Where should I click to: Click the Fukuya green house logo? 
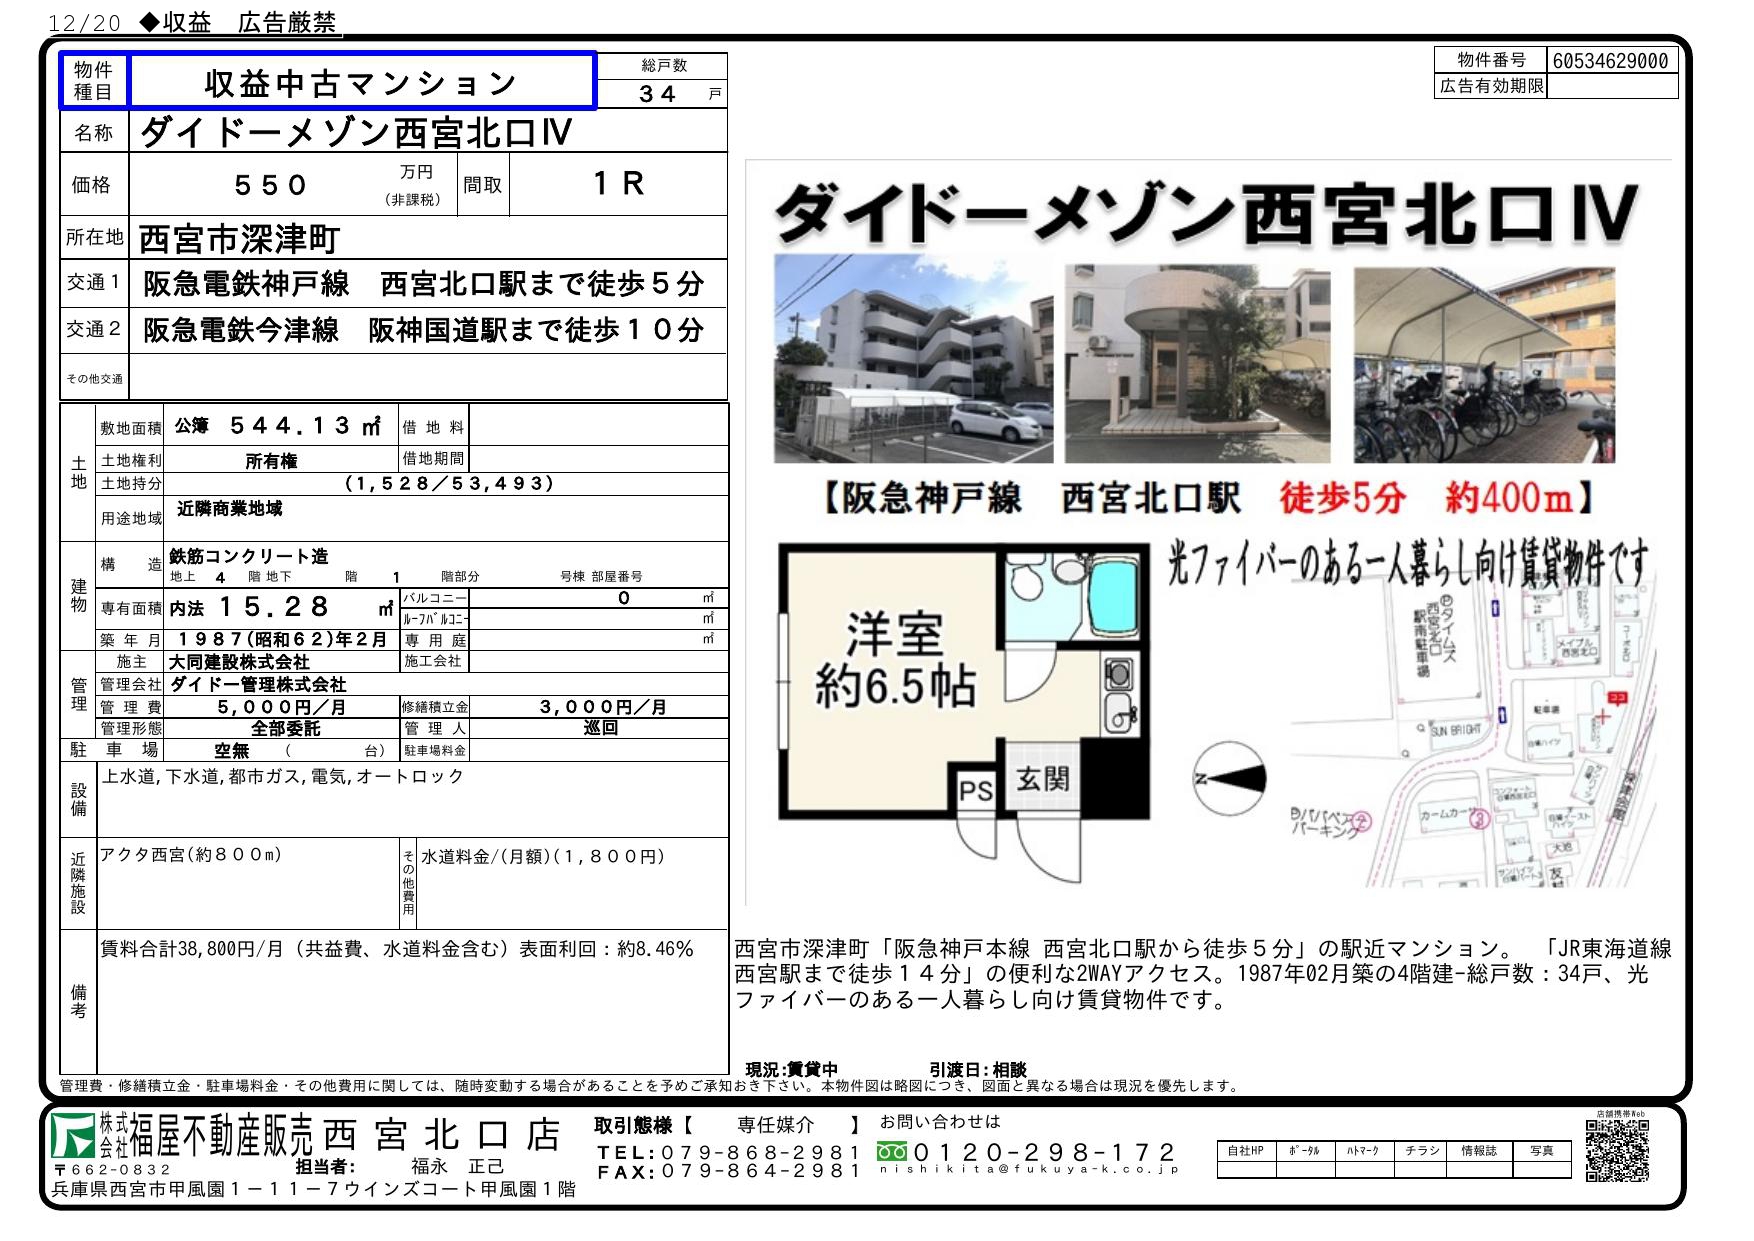click(74, 1136)
